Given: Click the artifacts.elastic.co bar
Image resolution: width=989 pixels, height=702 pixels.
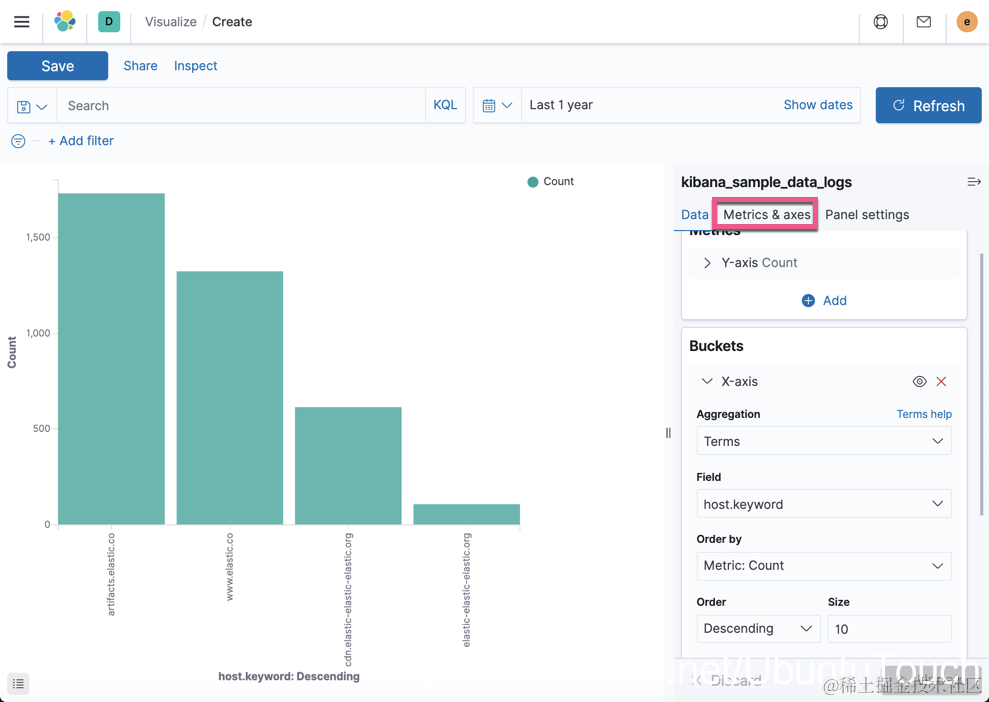Looking at the screenshot, I should (112, 358).
